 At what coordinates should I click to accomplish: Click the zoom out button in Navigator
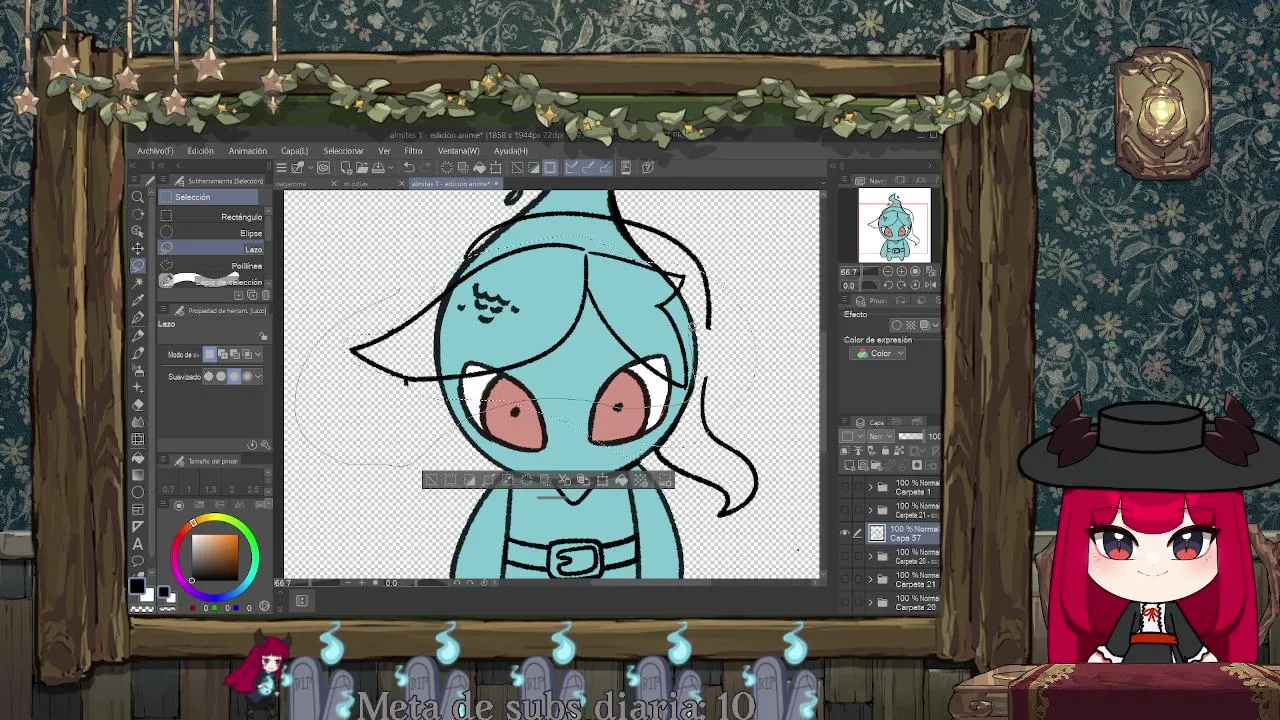click(x=888, y=271)
